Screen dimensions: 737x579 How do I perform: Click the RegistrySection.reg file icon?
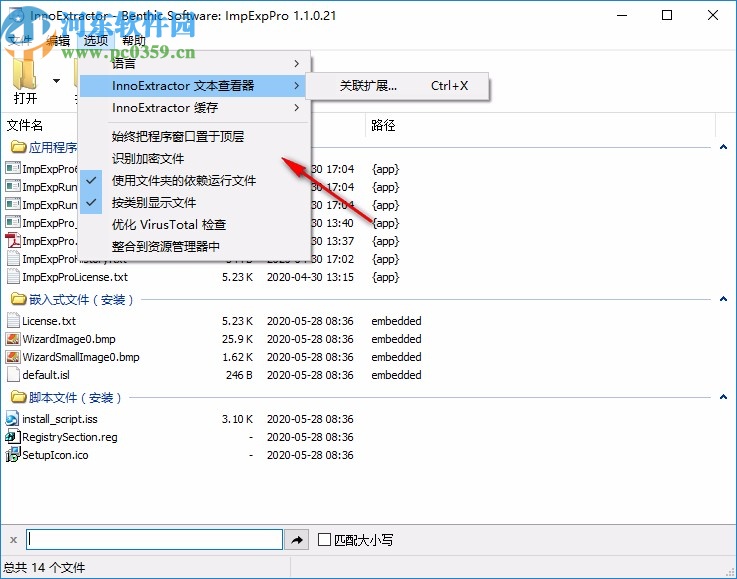[x=13, y=437]
